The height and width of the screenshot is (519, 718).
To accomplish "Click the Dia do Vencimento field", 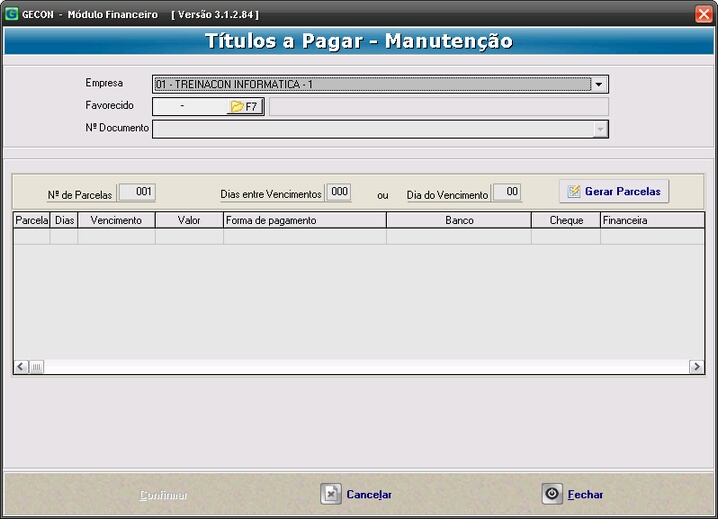I will pos(507,192).
